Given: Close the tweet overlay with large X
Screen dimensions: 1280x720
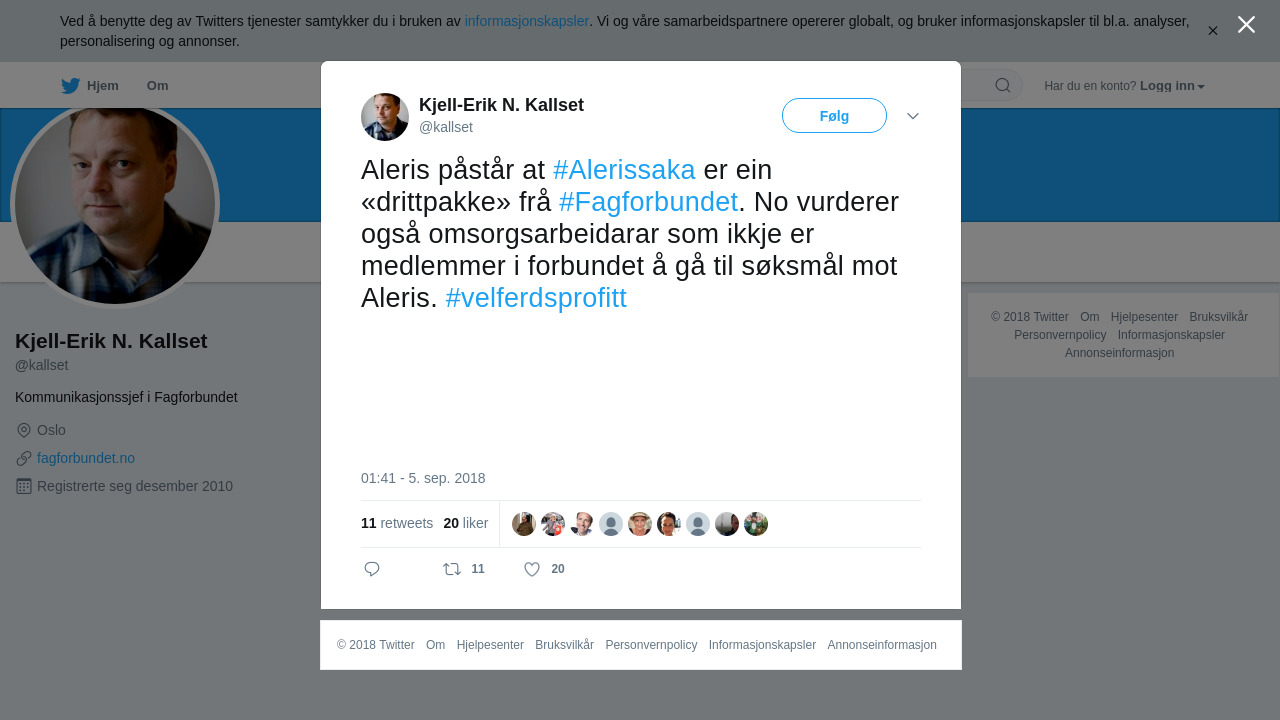Looking at the screenshot, I should (1246, 24).
